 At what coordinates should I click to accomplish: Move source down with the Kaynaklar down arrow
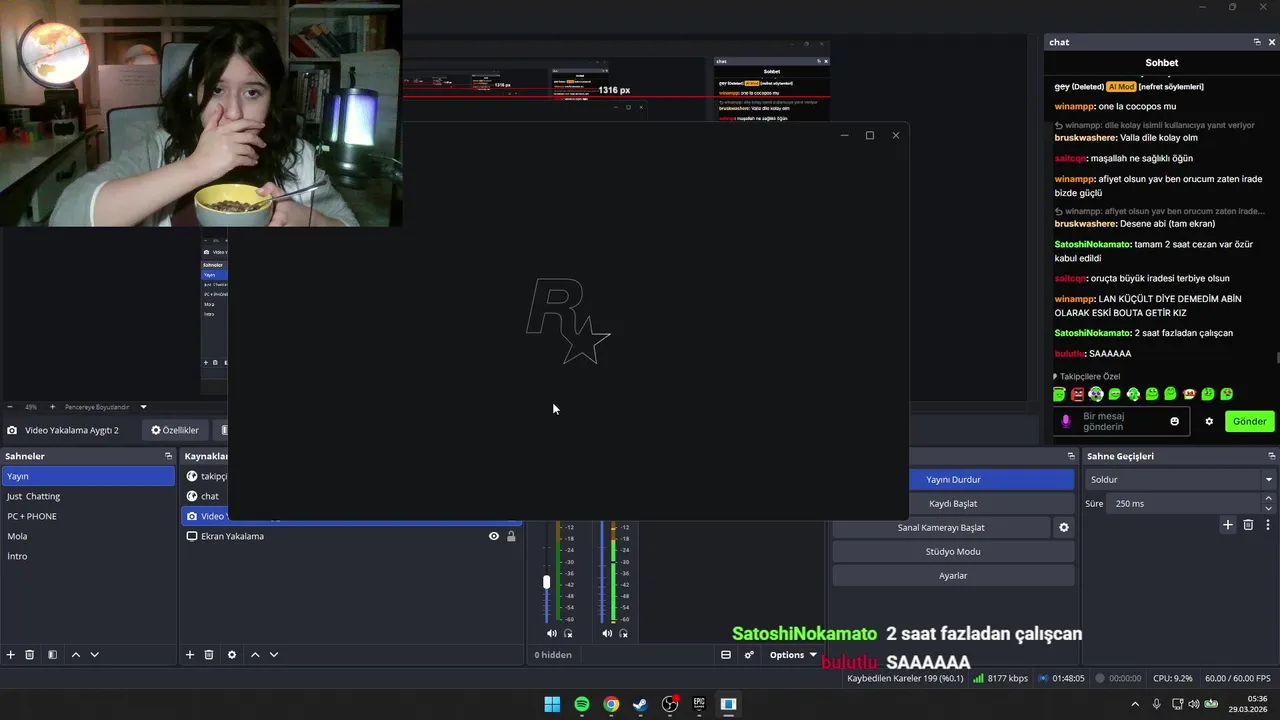pyautogui.click(x=274, y=655)
